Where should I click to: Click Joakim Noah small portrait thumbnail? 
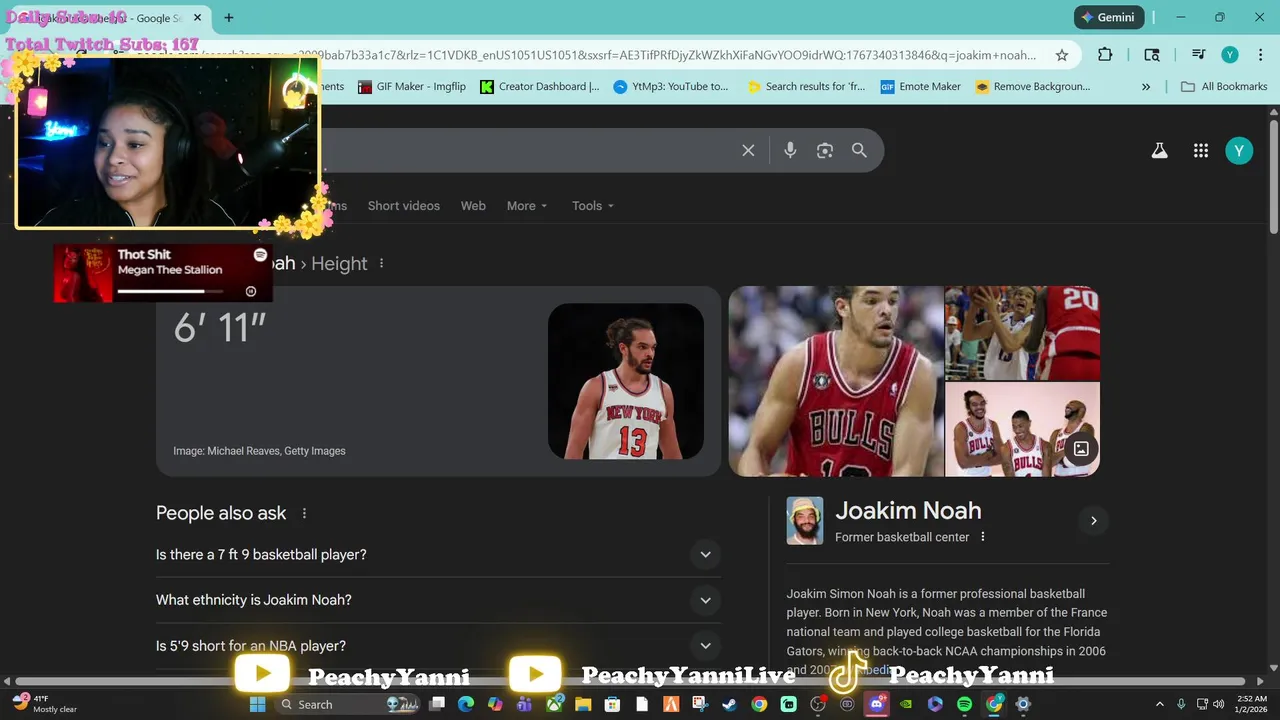click(805, 521)
